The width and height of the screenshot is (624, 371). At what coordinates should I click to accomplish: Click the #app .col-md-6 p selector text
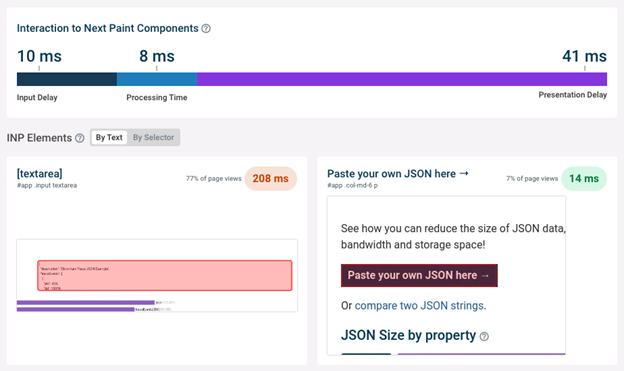click(353, 186)
